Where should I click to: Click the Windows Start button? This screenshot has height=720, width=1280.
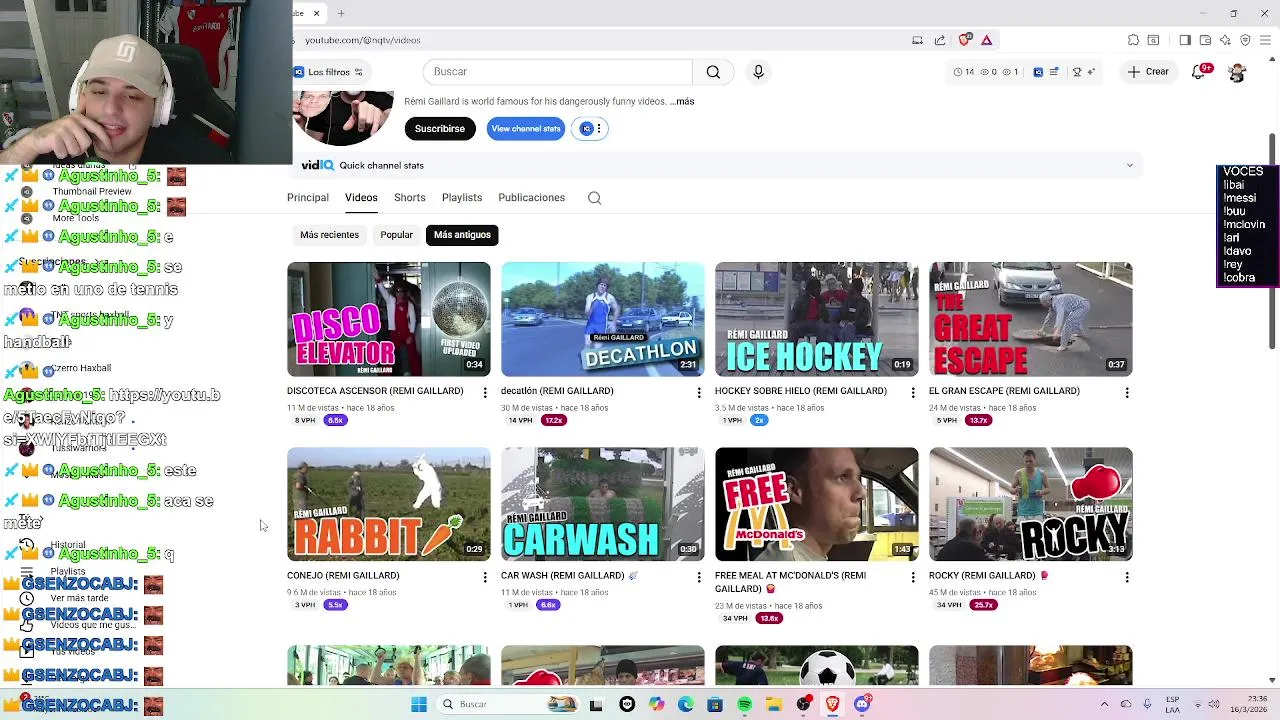click(x=419, y=704)
